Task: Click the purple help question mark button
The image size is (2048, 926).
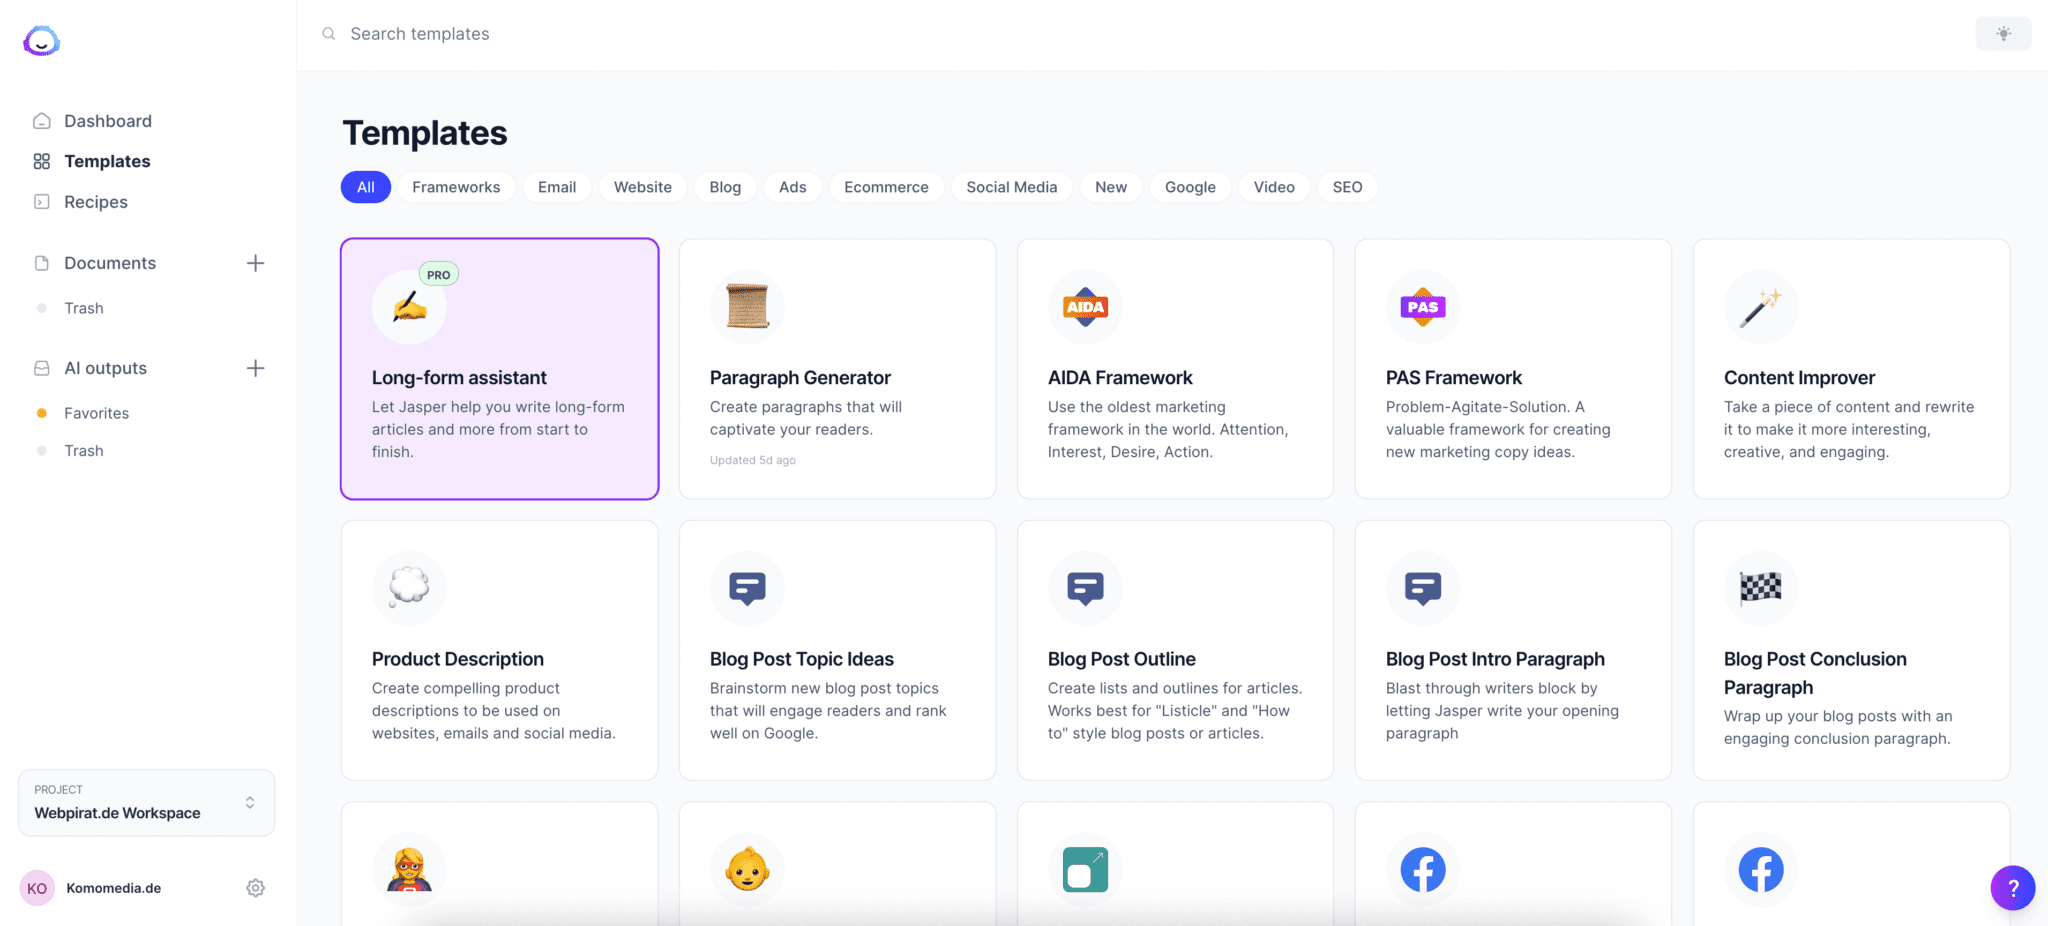Action: [2012, 888]
